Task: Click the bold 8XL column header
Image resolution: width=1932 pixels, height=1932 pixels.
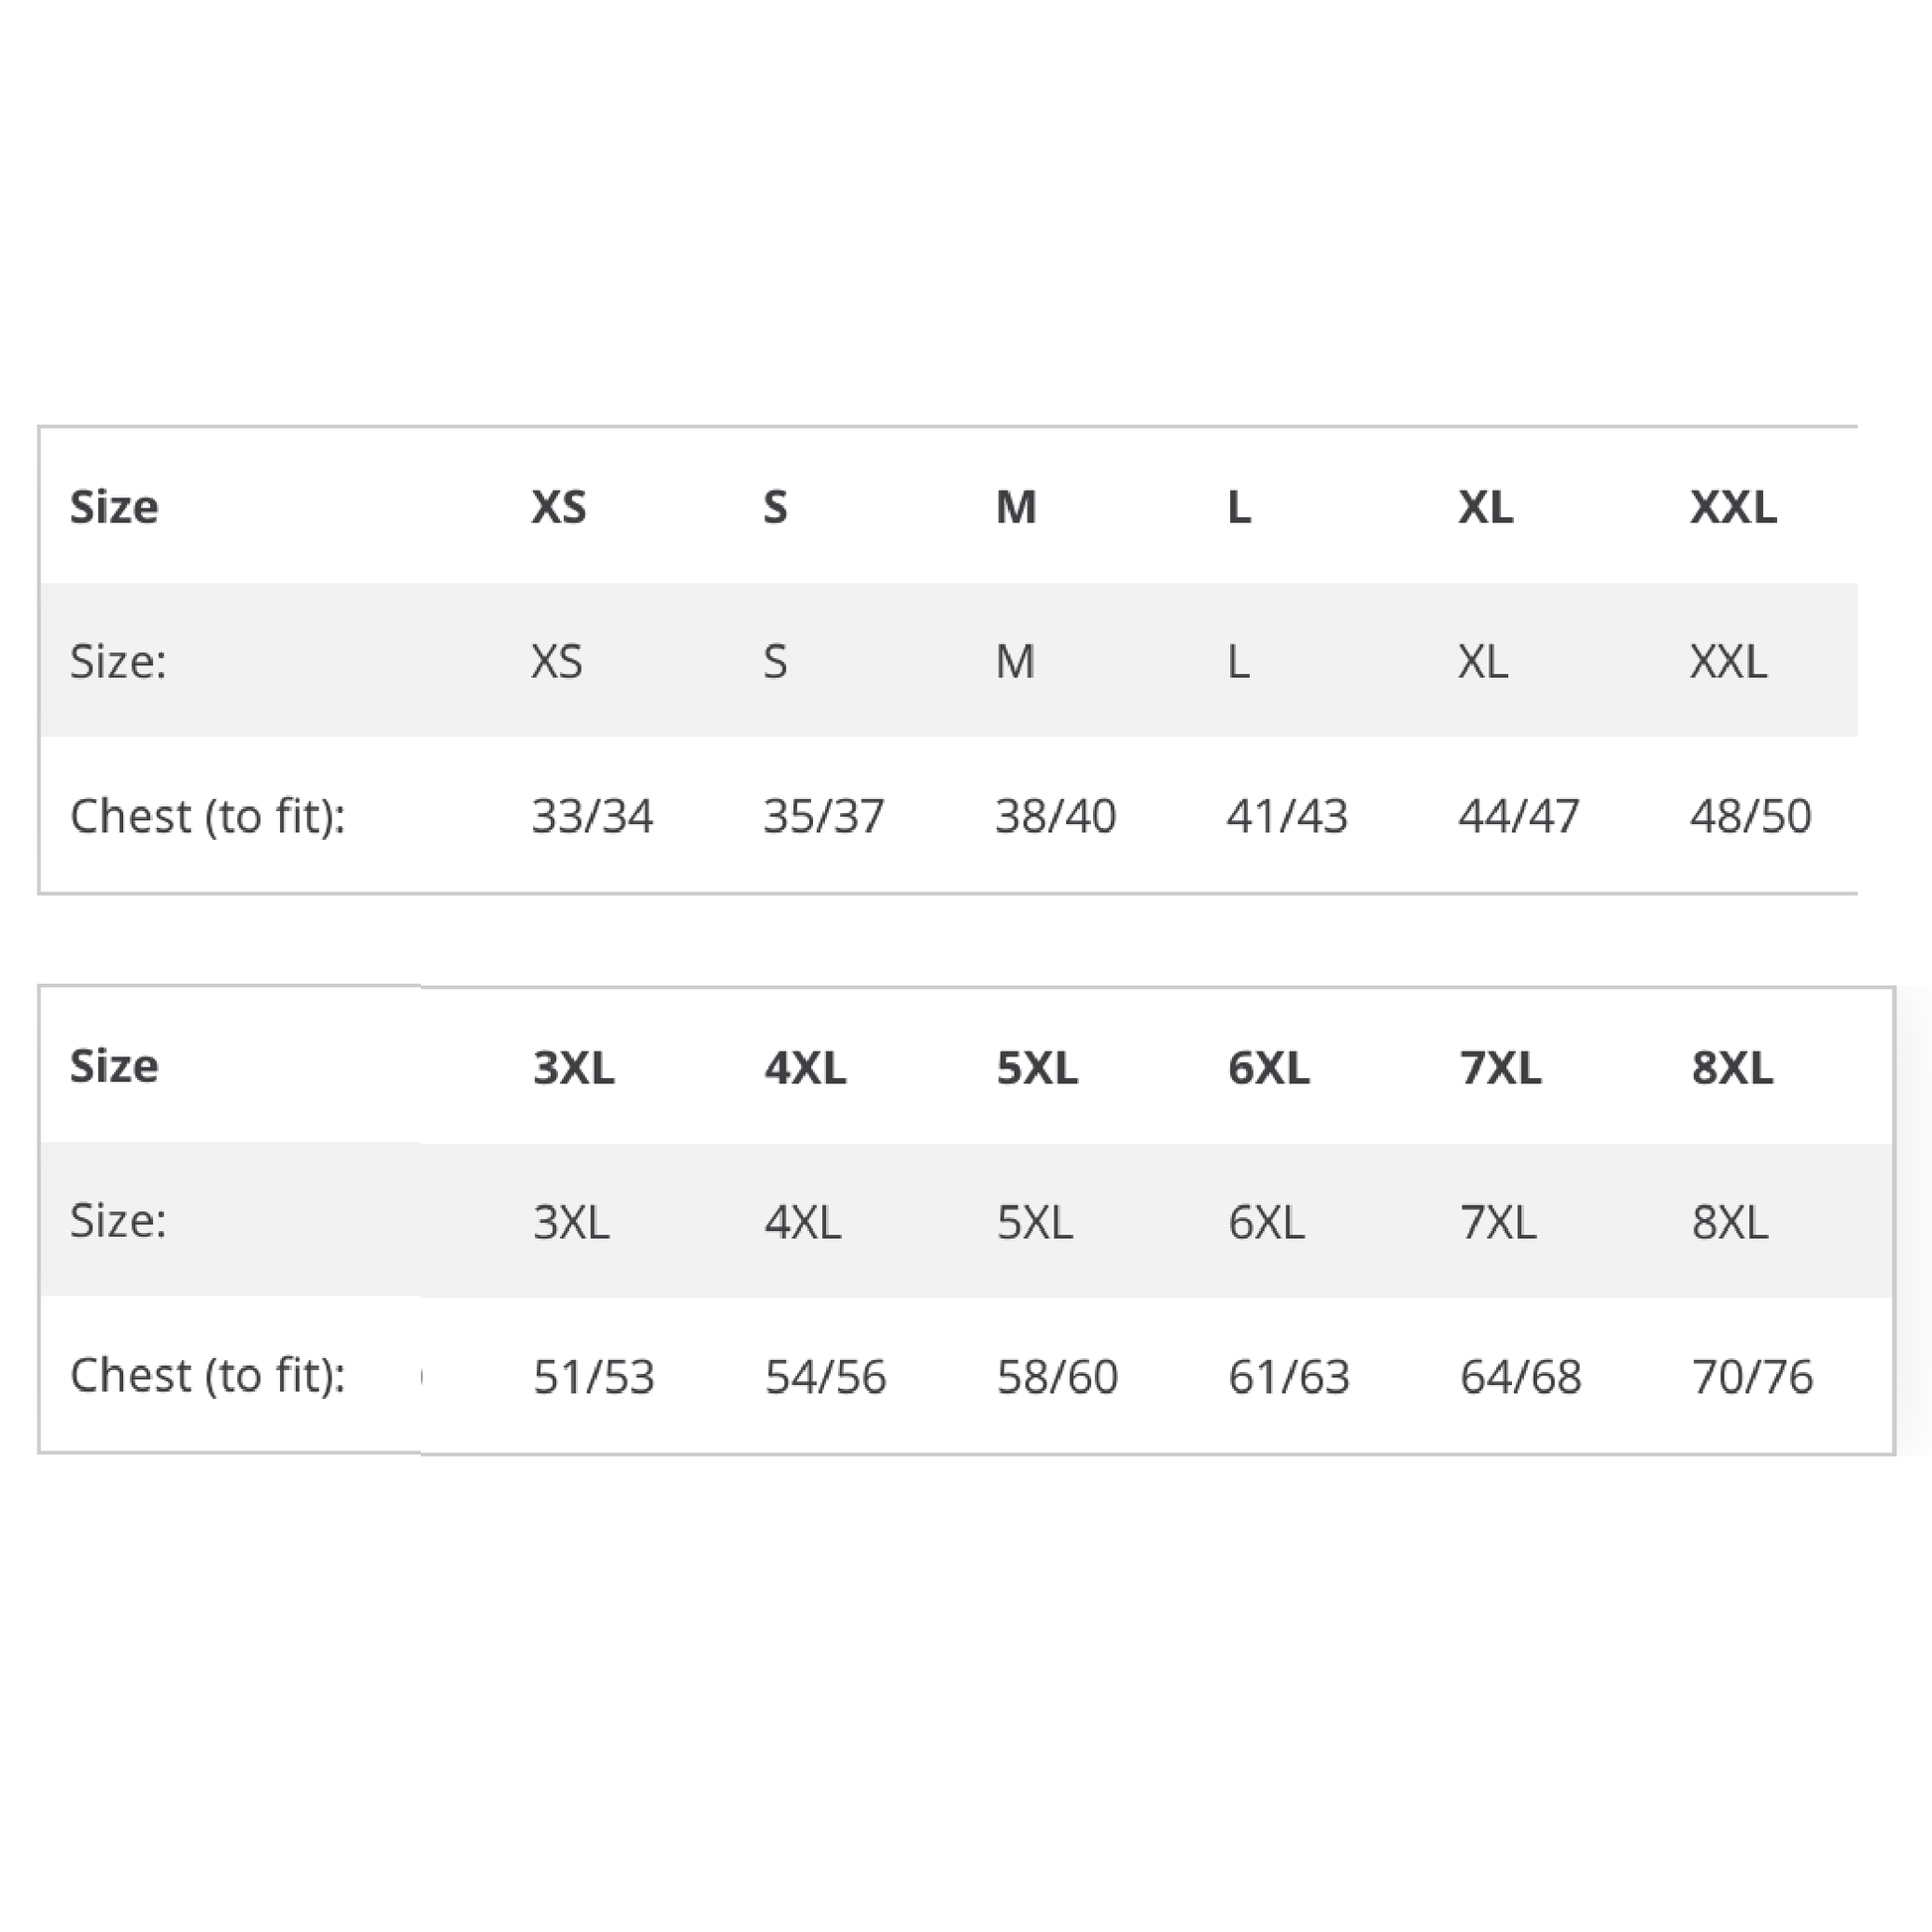Action: [1732, 1067]
